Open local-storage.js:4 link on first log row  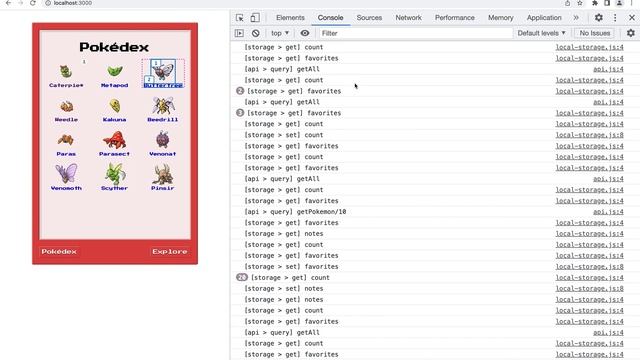coord(589,47)
